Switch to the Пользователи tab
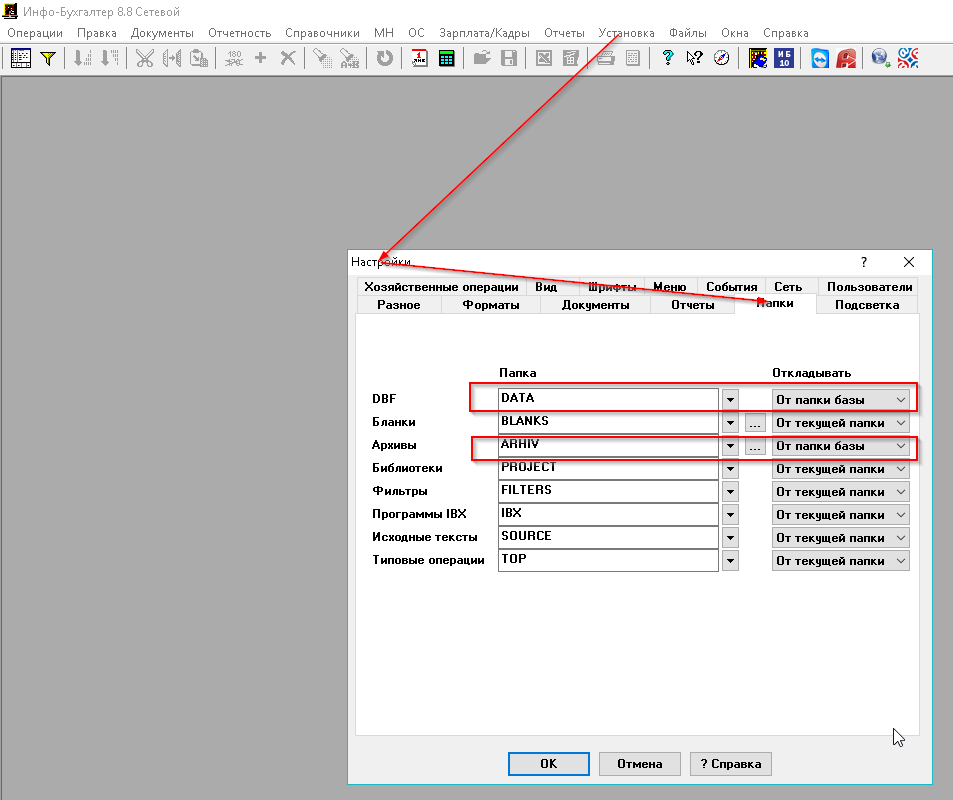 click(869, 287)
